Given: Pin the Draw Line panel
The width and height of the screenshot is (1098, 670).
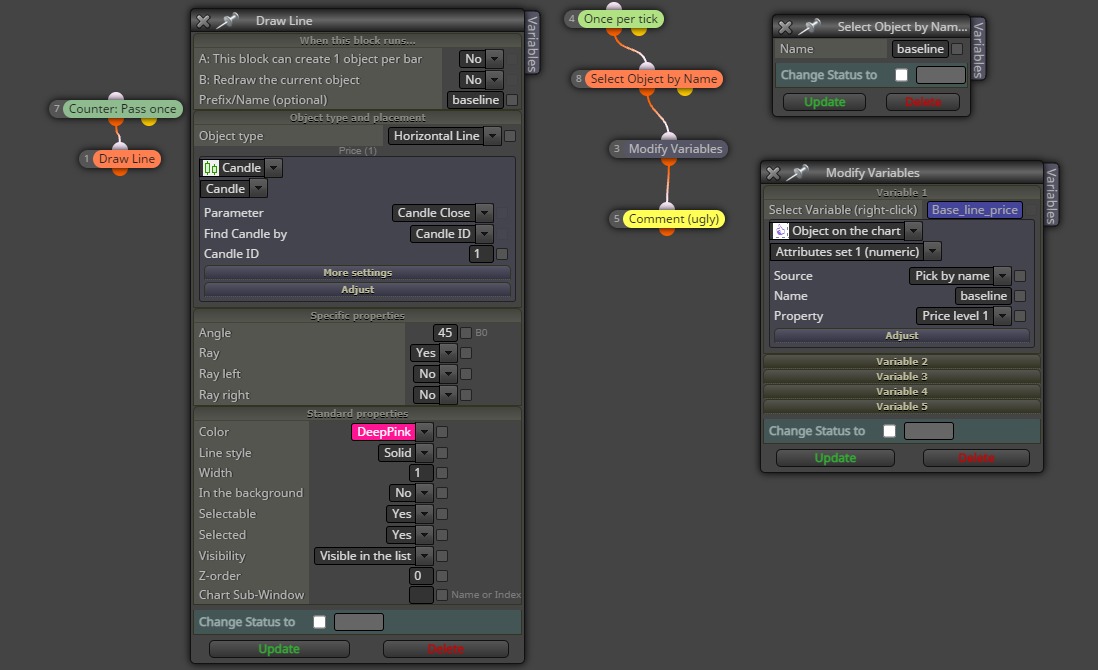Looking at the screenshot, I should click(x=227, y=21).
